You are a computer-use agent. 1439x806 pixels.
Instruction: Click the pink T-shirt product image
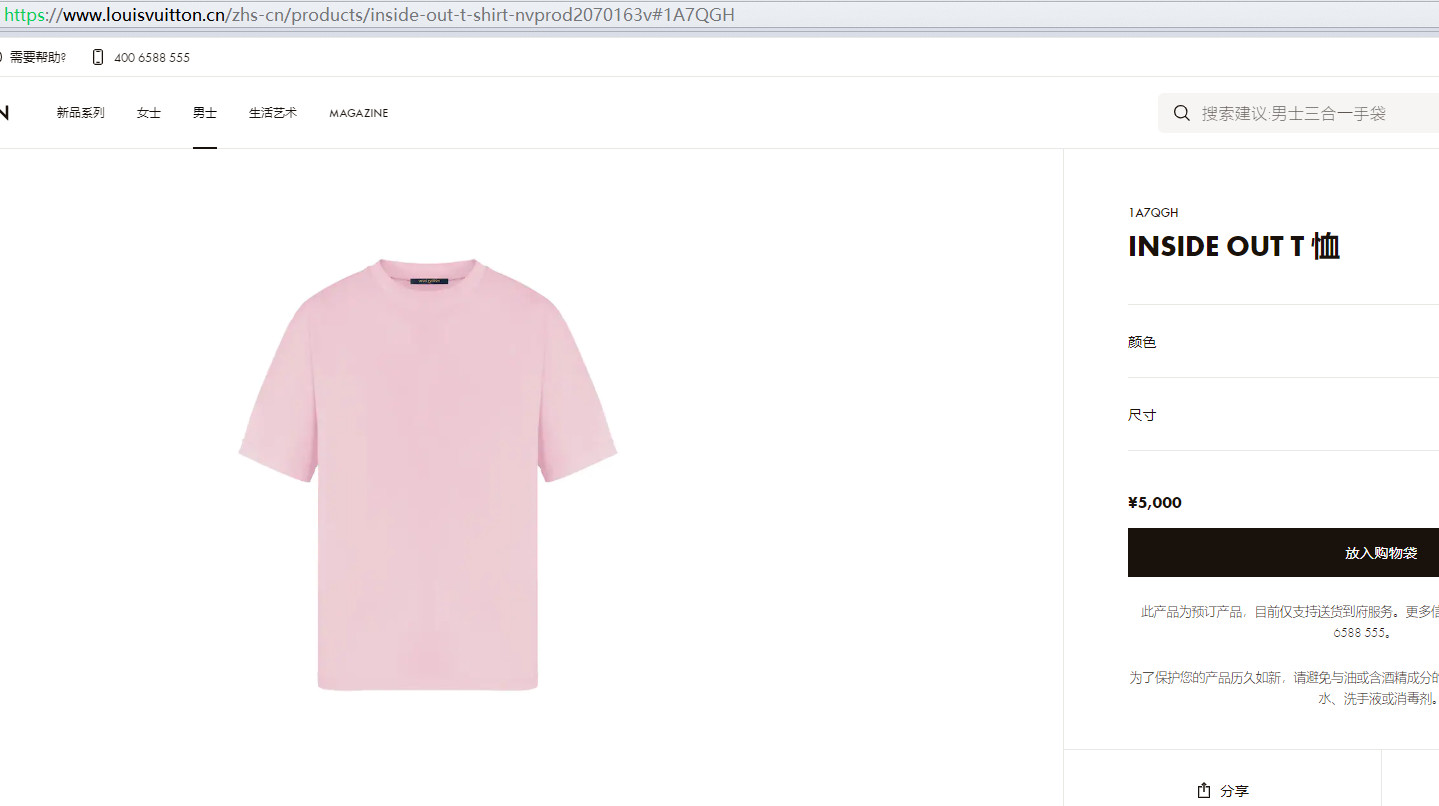(428, 474)
